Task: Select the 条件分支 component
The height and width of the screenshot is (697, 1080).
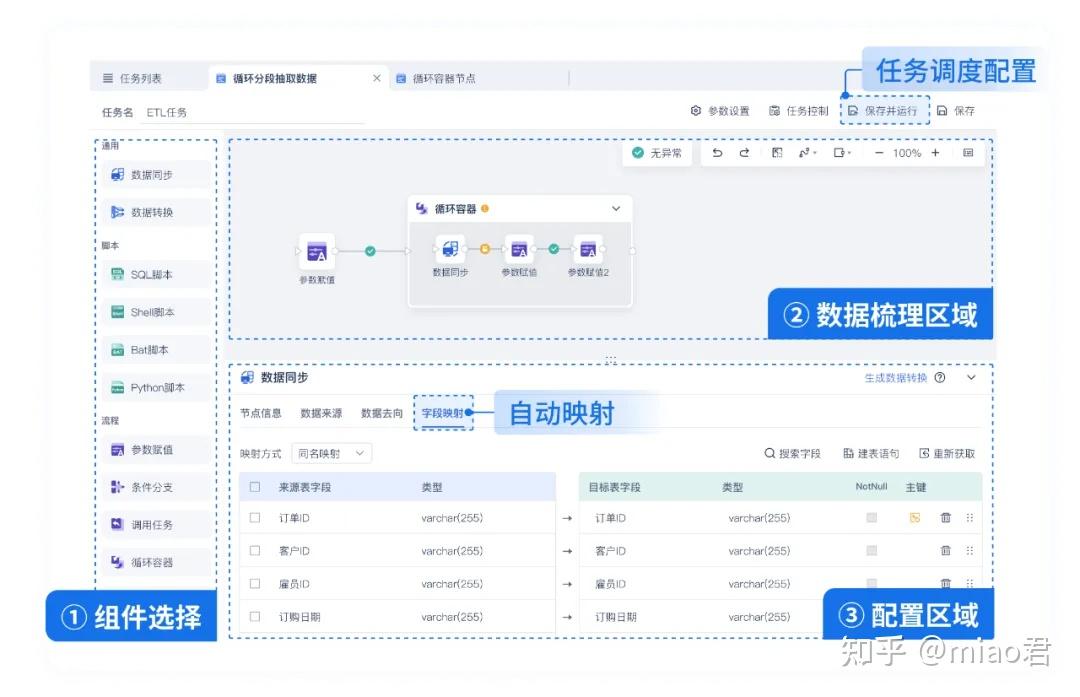Action: click(x=156, y=487)
